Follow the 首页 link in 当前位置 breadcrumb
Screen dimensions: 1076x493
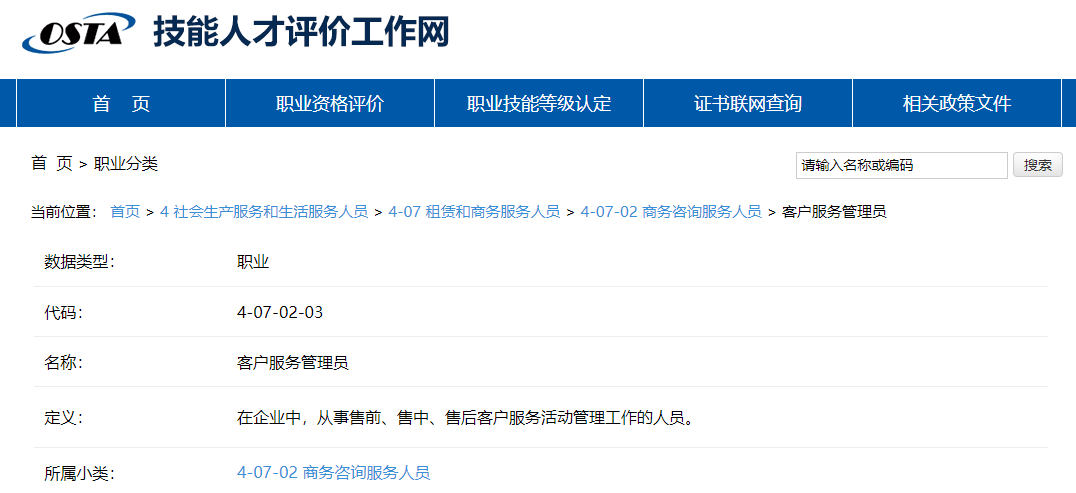tap(125, 211)
